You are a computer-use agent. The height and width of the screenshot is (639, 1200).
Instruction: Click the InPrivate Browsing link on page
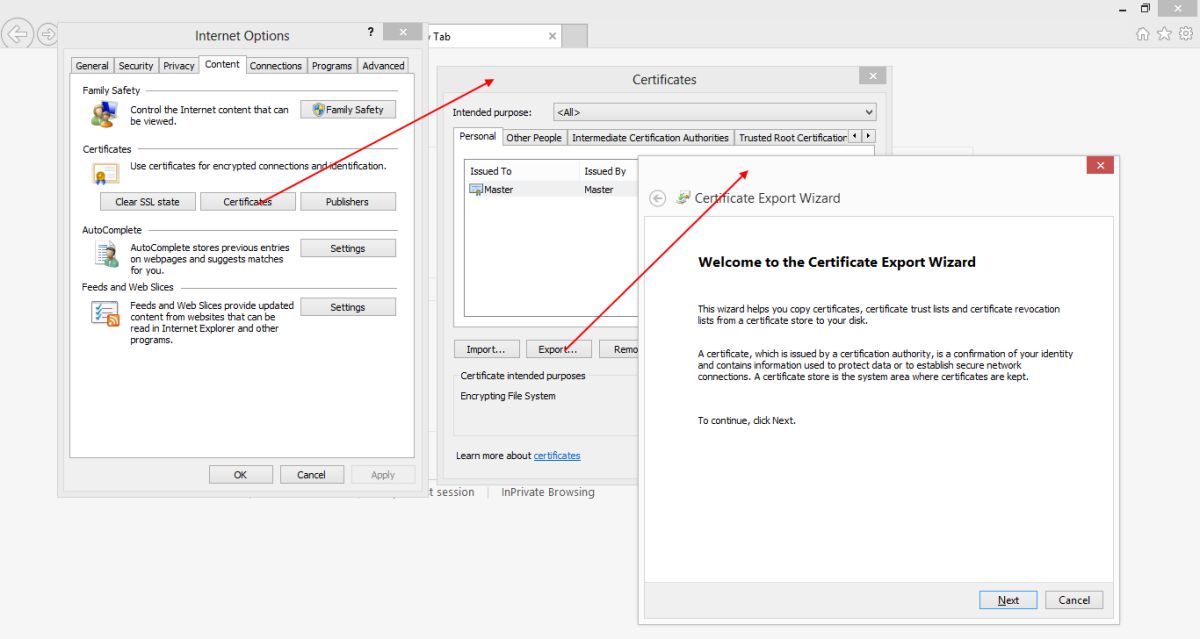coord(548,492)
